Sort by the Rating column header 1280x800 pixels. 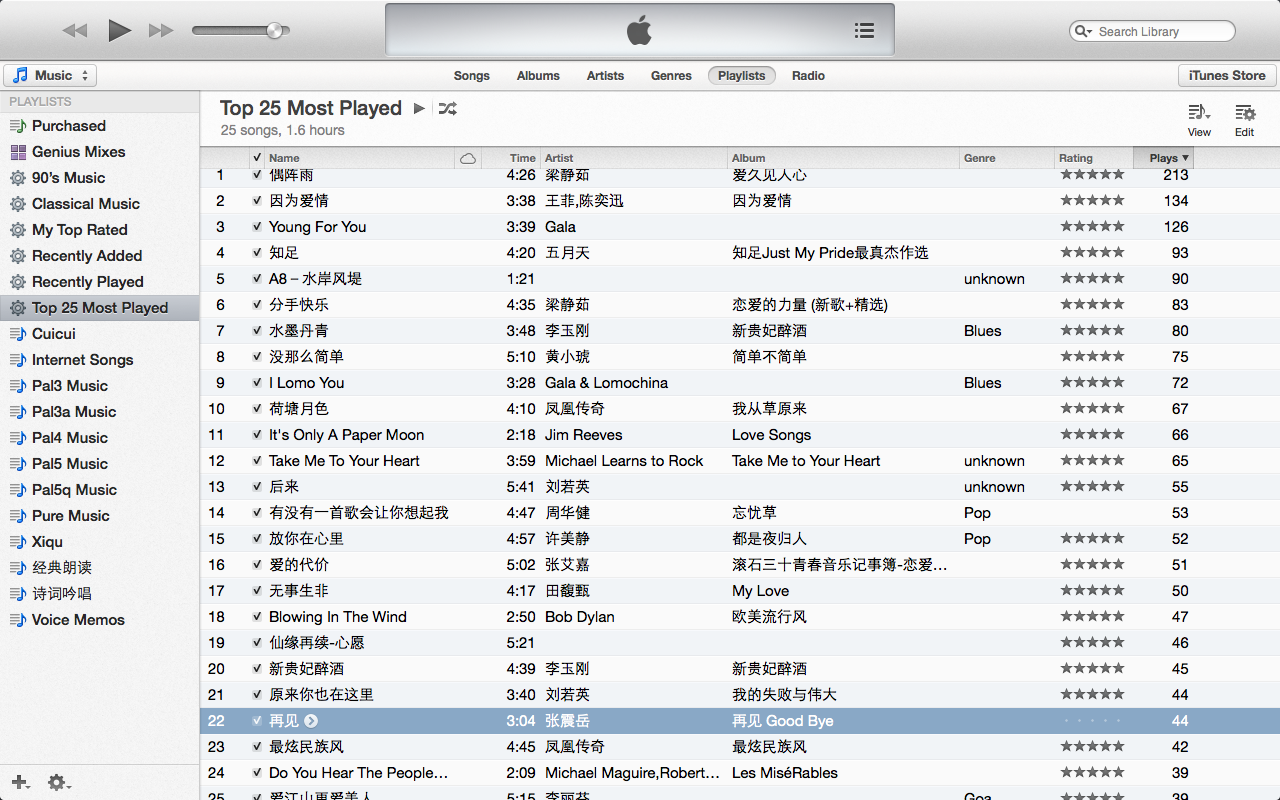(1094, 158)
